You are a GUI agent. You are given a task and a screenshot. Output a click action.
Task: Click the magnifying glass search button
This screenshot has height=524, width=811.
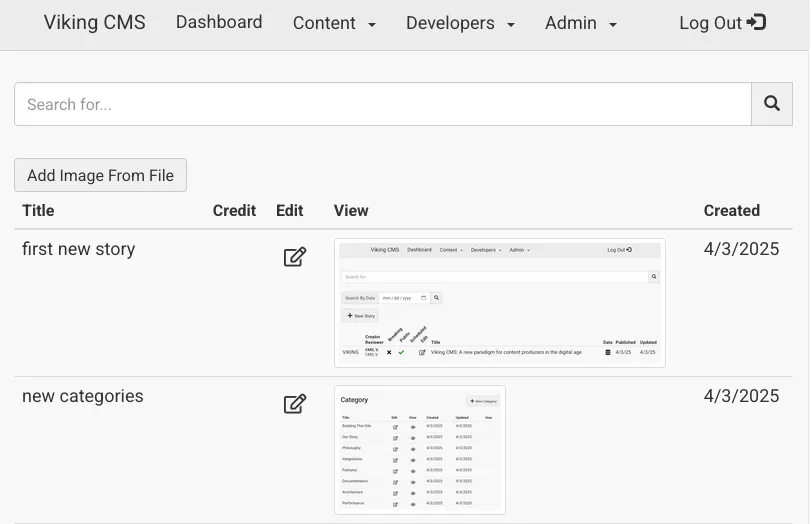771,104
